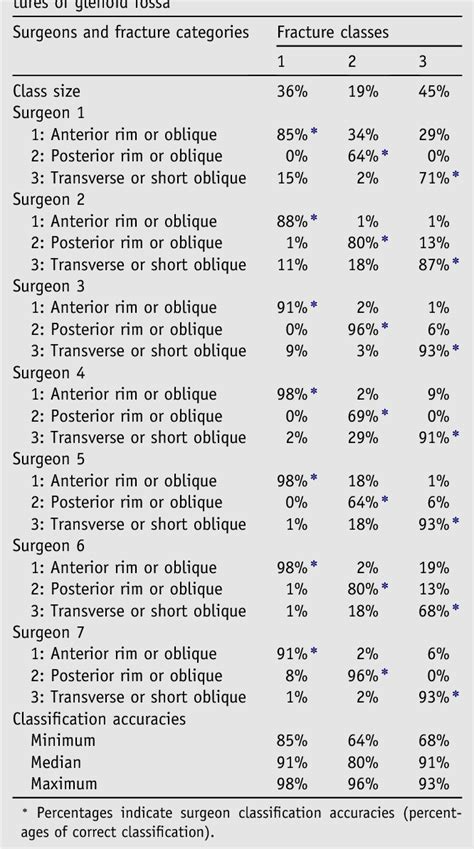Select the Fracture classes column header
474x849 pixels.
click(333, 32)
